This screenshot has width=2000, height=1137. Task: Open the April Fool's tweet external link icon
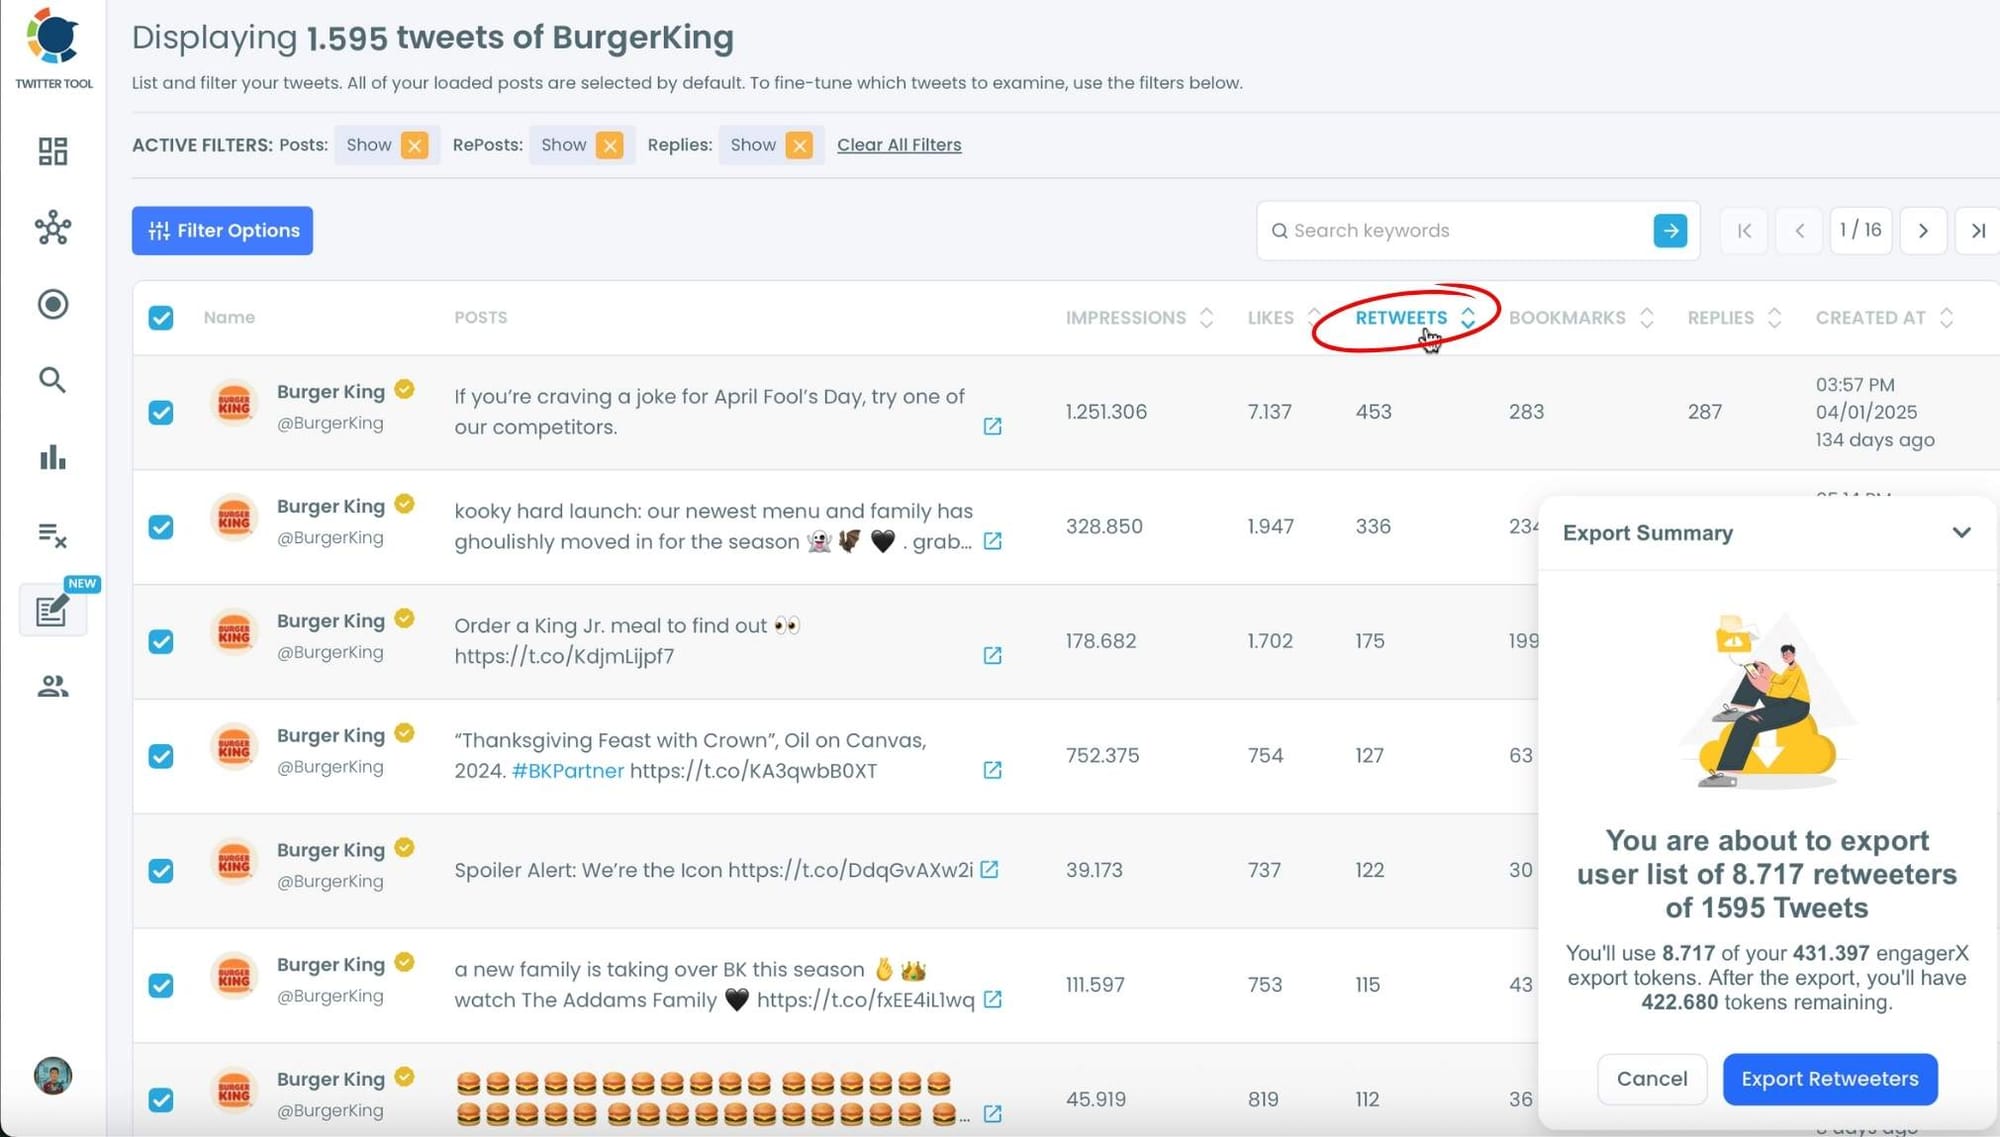(x=992, y=426)
